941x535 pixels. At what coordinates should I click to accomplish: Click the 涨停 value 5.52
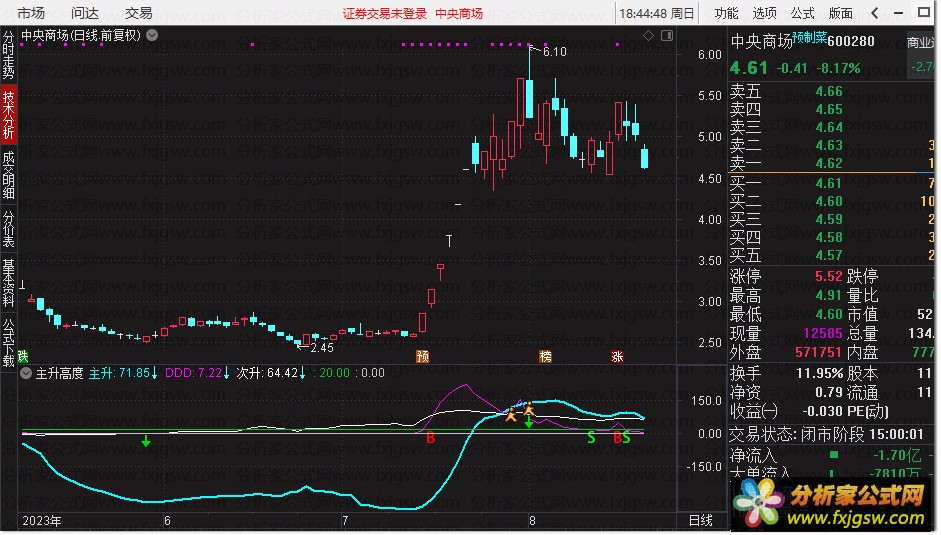829,277
